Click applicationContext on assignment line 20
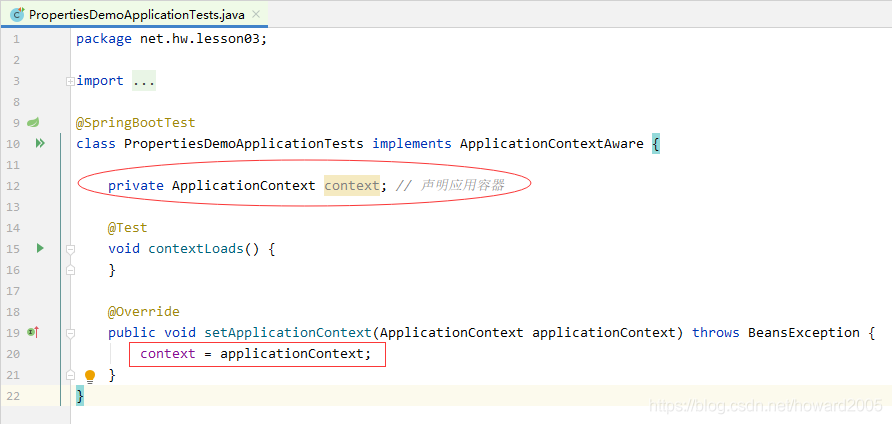The height and width of the screenshot is (424, 892). pyautogui.click(x=292, y=354)
